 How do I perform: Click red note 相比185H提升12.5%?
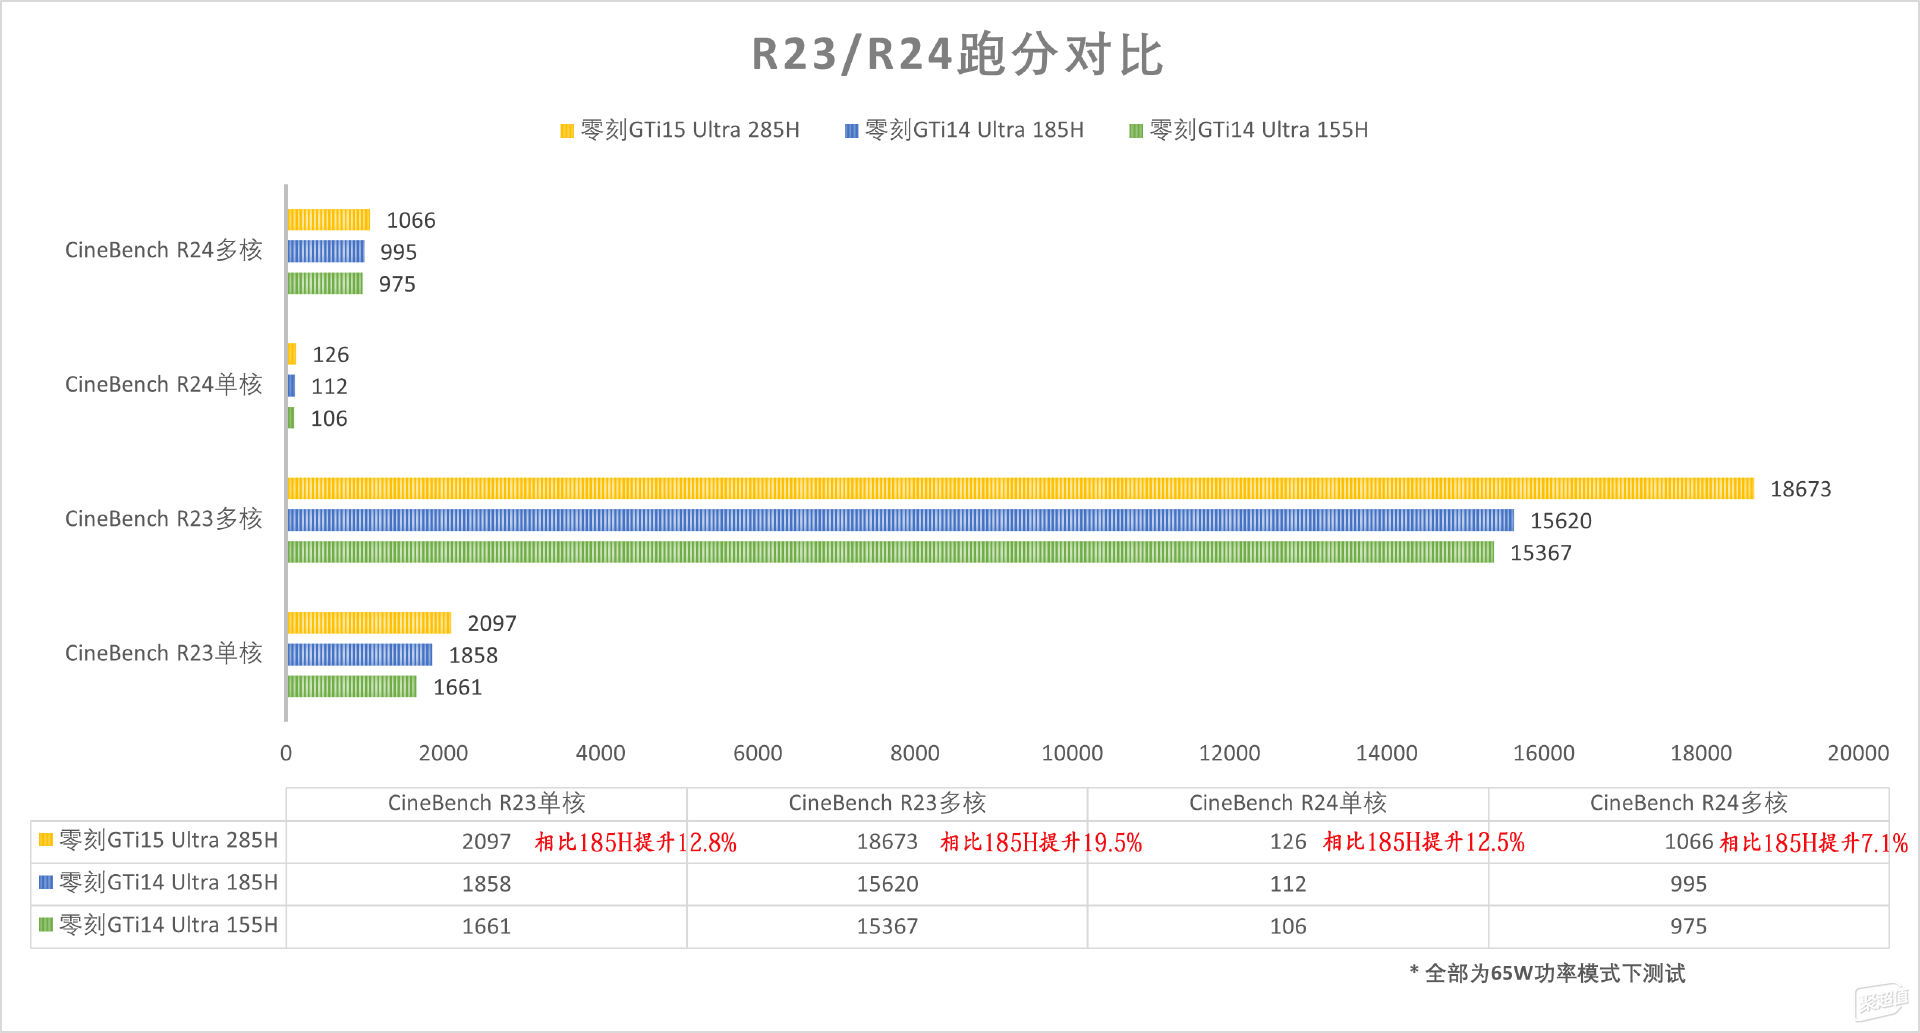(1424, 842)
